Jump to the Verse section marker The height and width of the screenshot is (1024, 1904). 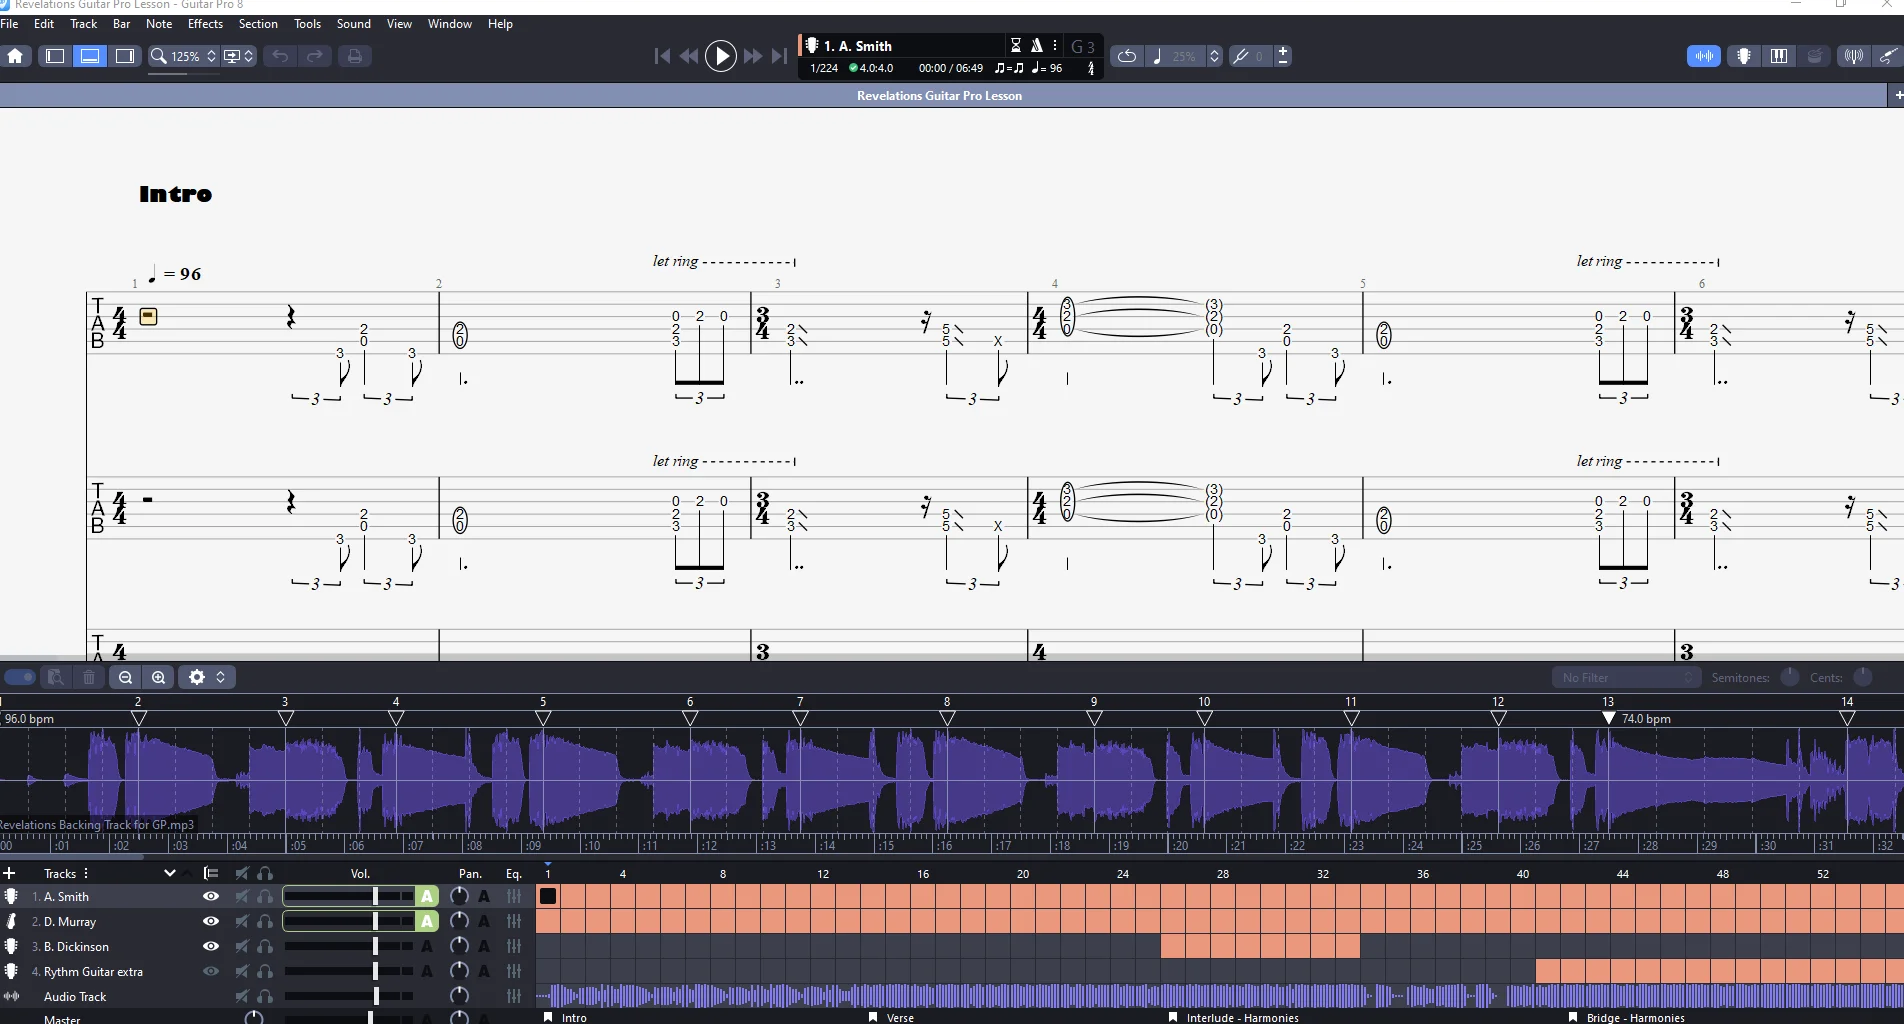click(x=900, y=1017)
